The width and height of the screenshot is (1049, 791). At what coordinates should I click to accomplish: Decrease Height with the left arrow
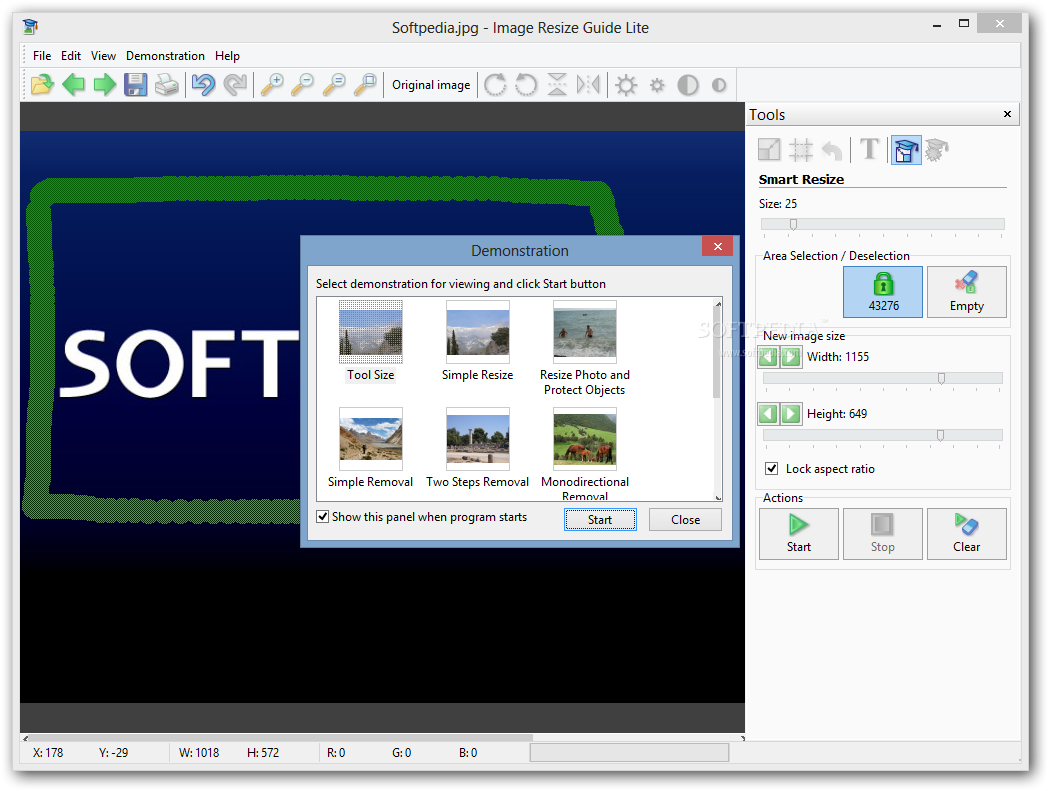tap(769, 414)
